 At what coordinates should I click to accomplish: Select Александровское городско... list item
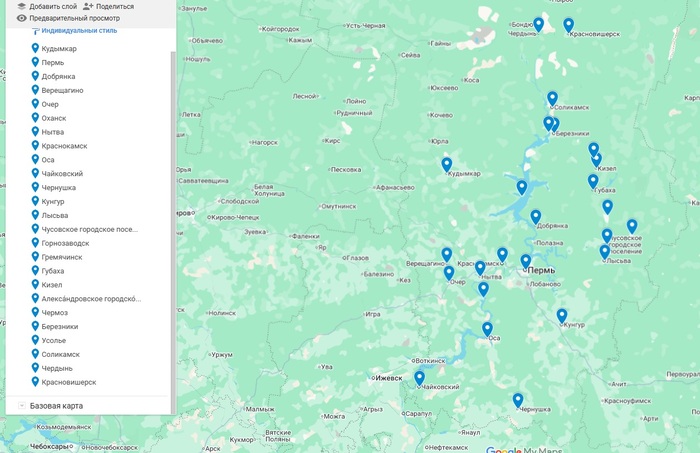pyautogui.click(x=91, y=299)
